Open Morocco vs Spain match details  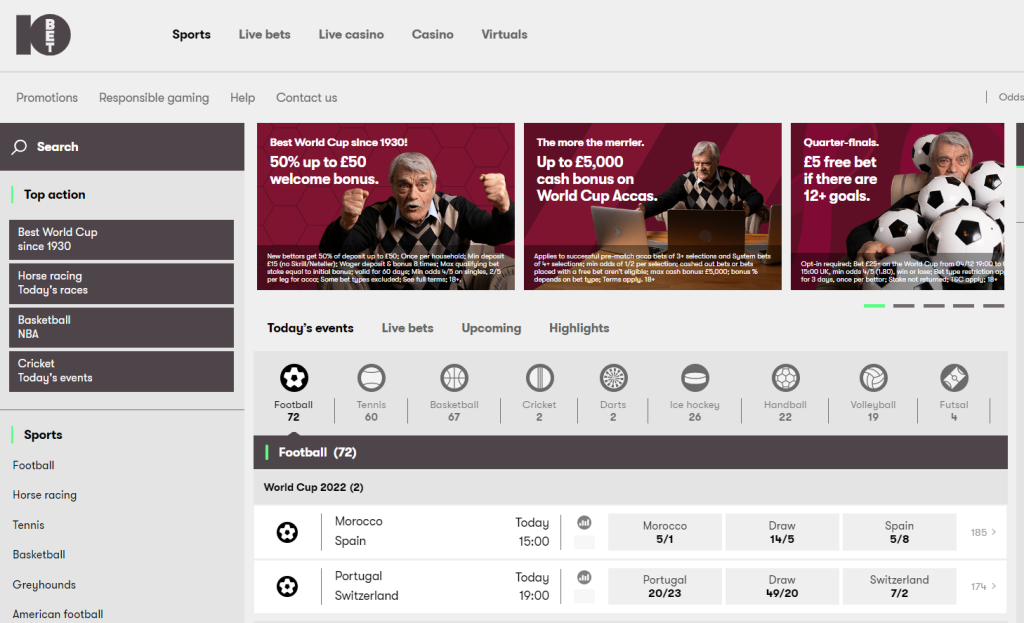359,531
